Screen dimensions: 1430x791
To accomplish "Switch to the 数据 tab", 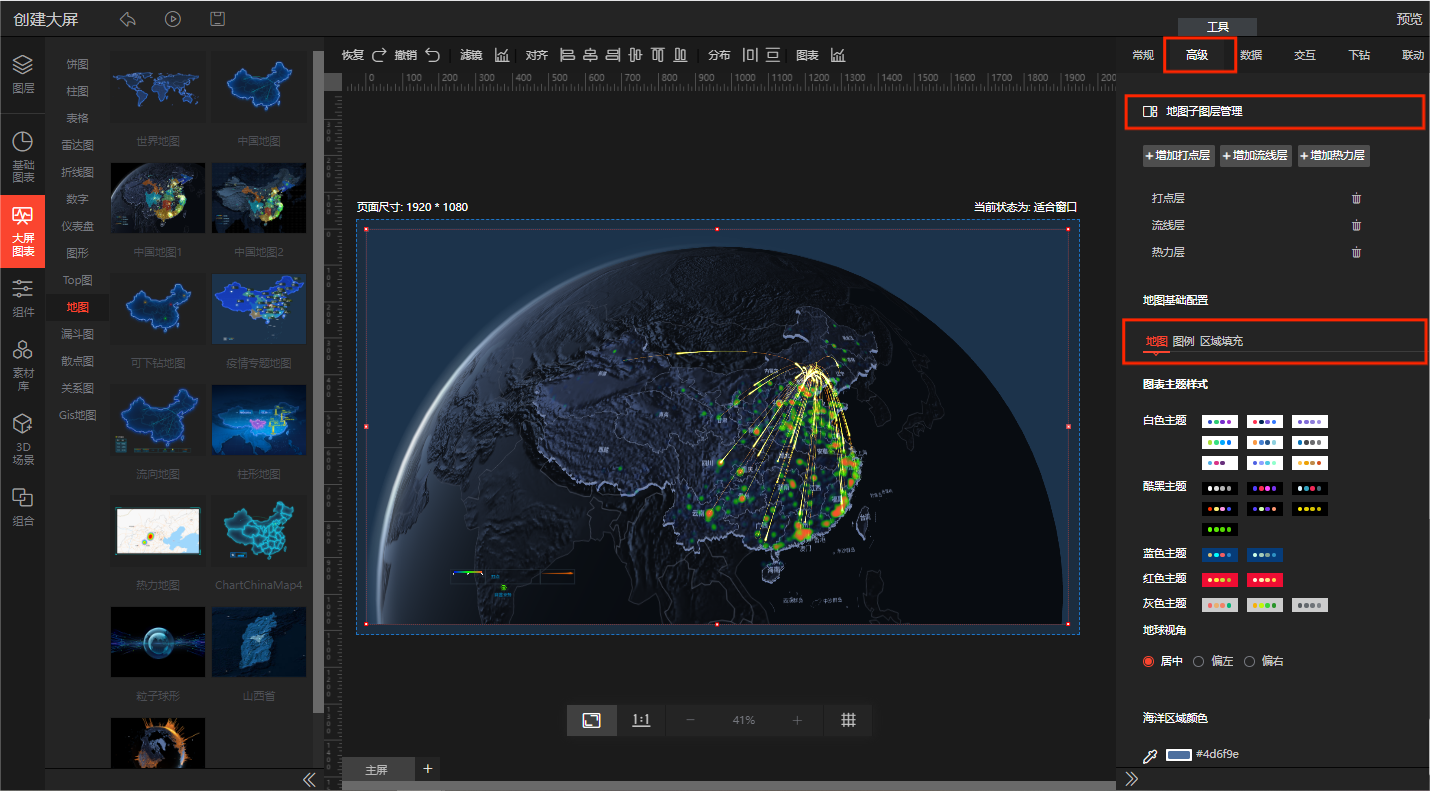I will (x=1251, y=55).
